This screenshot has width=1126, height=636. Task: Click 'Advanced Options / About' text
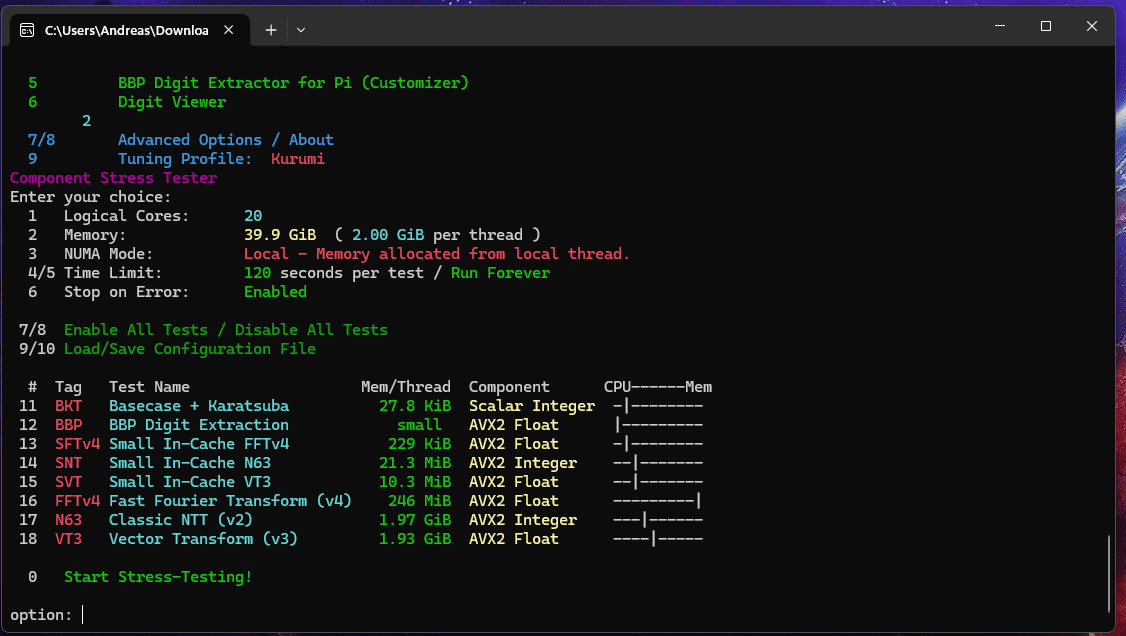pyautogui.click(x=225, y=140)
